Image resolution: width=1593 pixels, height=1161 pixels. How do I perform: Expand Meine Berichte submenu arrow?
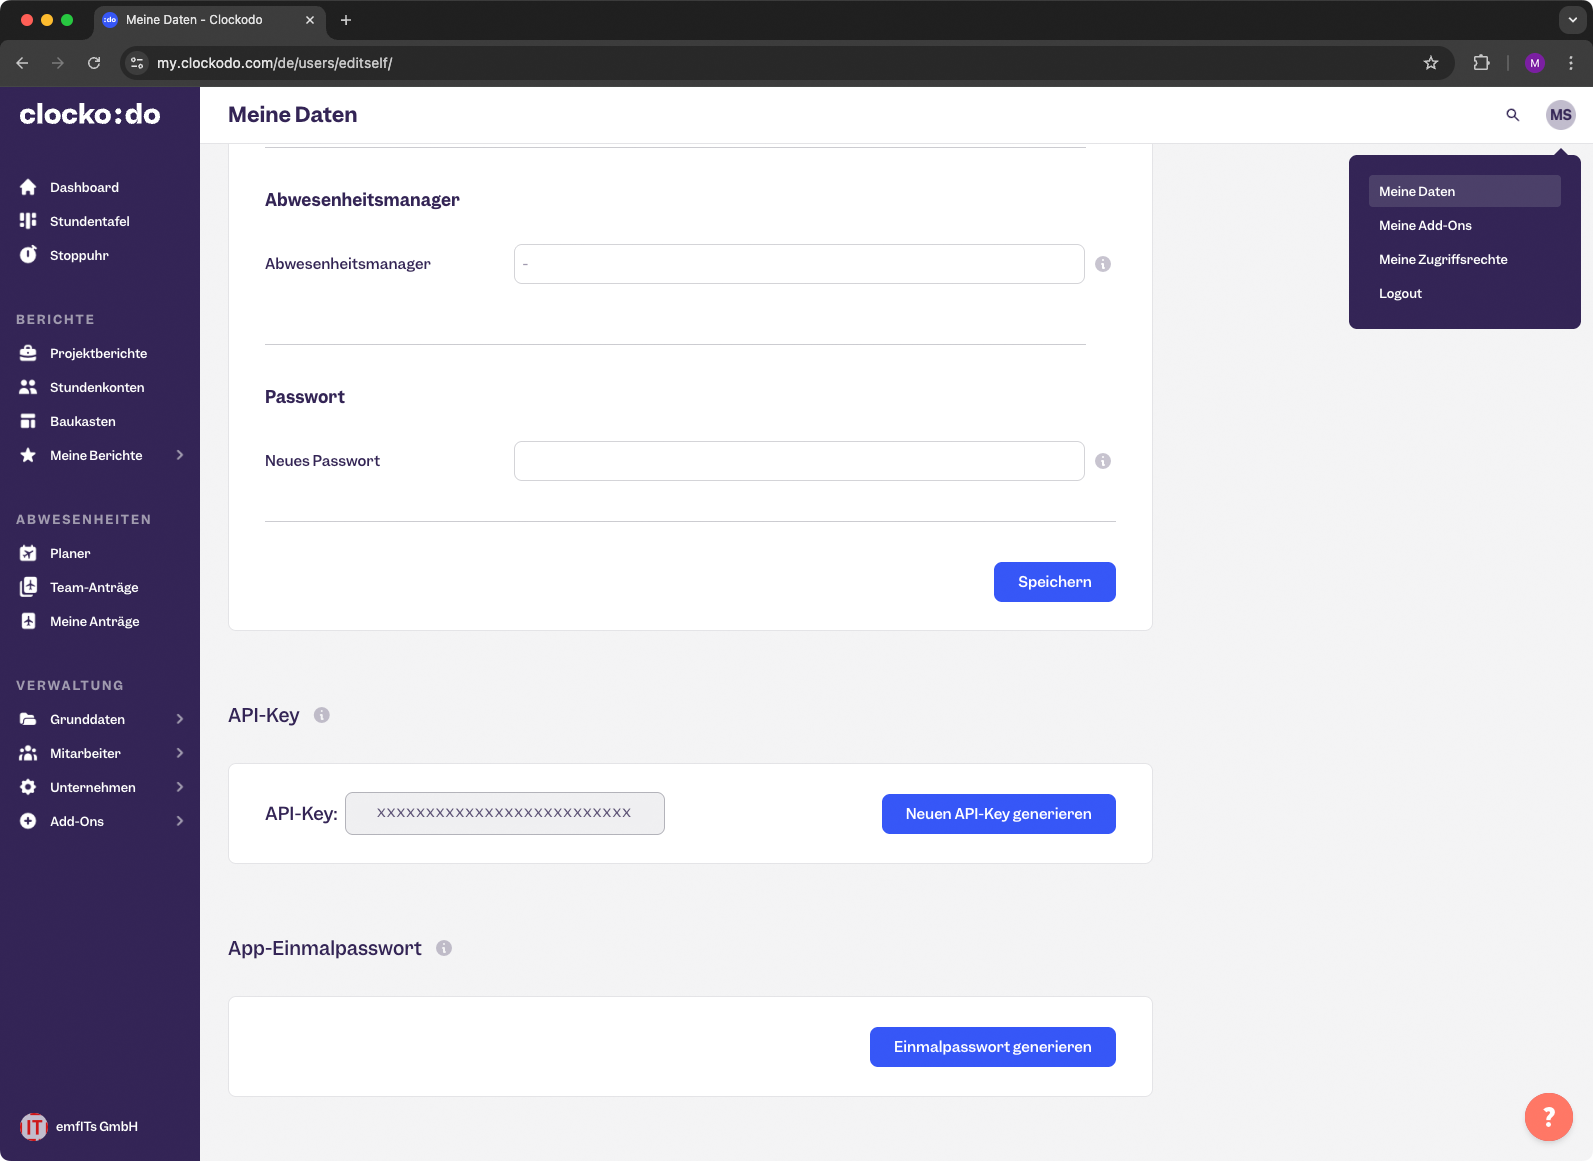point(180,455)
